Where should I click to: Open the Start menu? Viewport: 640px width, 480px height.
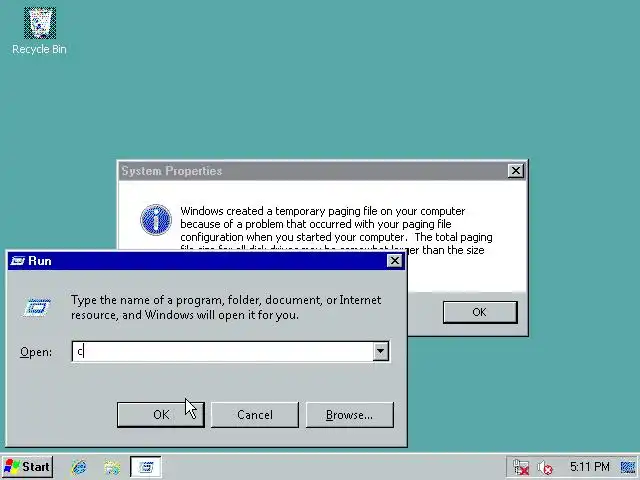click(x=27, y=467)
